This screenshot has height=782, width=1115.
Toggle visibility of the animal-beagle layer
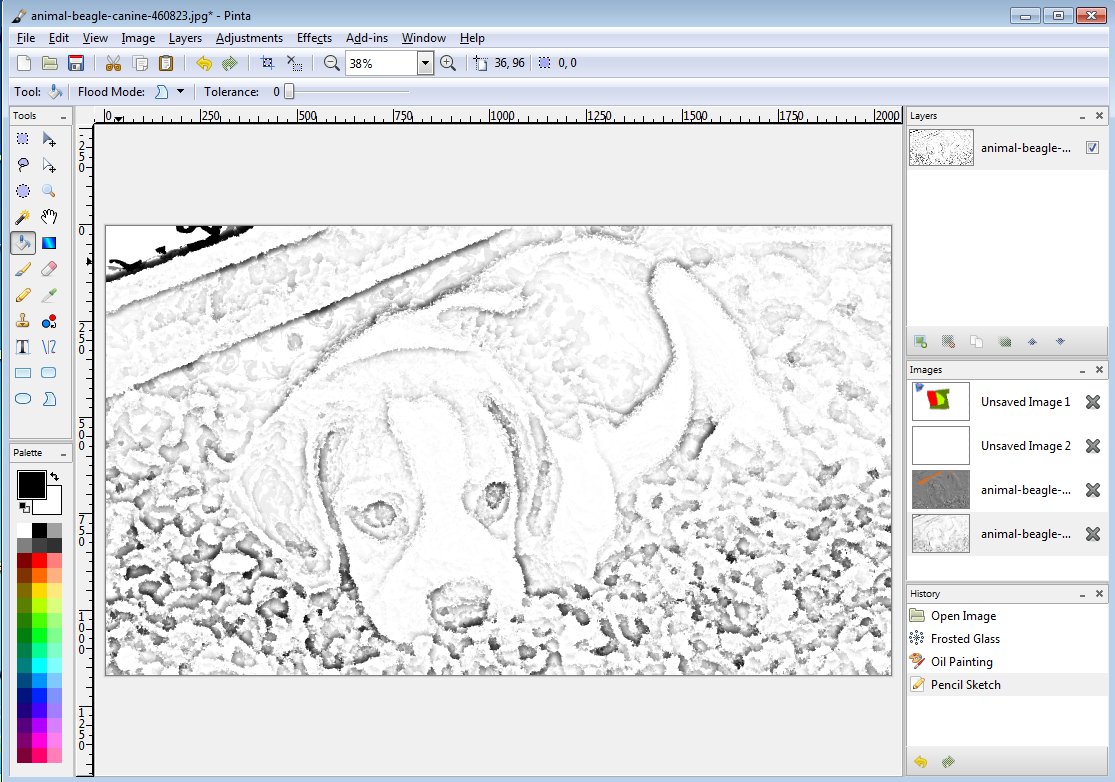coord(1092,147)
